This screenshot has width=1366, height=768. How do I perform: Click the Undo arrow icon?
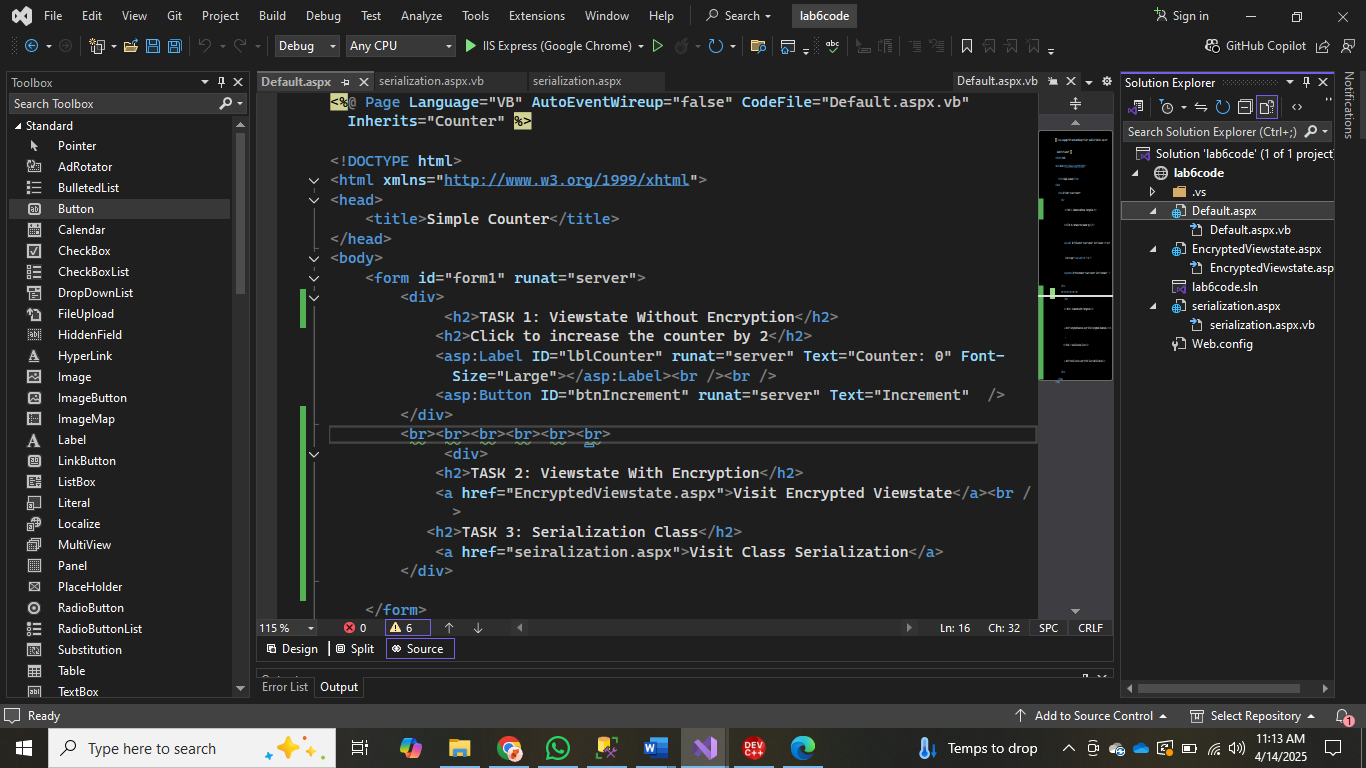pyautogui.click(x=204, y=46)
